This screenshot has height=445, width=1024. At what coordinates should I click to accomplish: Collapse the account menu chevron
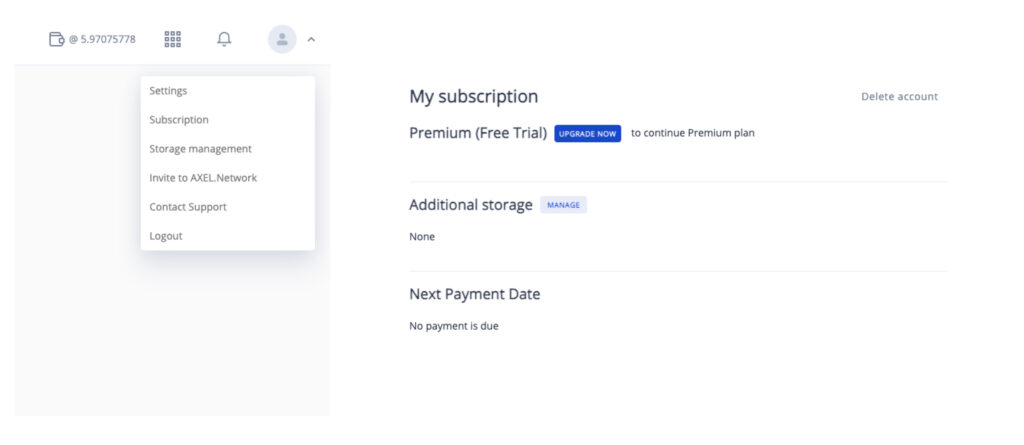(x=312, y=39)
